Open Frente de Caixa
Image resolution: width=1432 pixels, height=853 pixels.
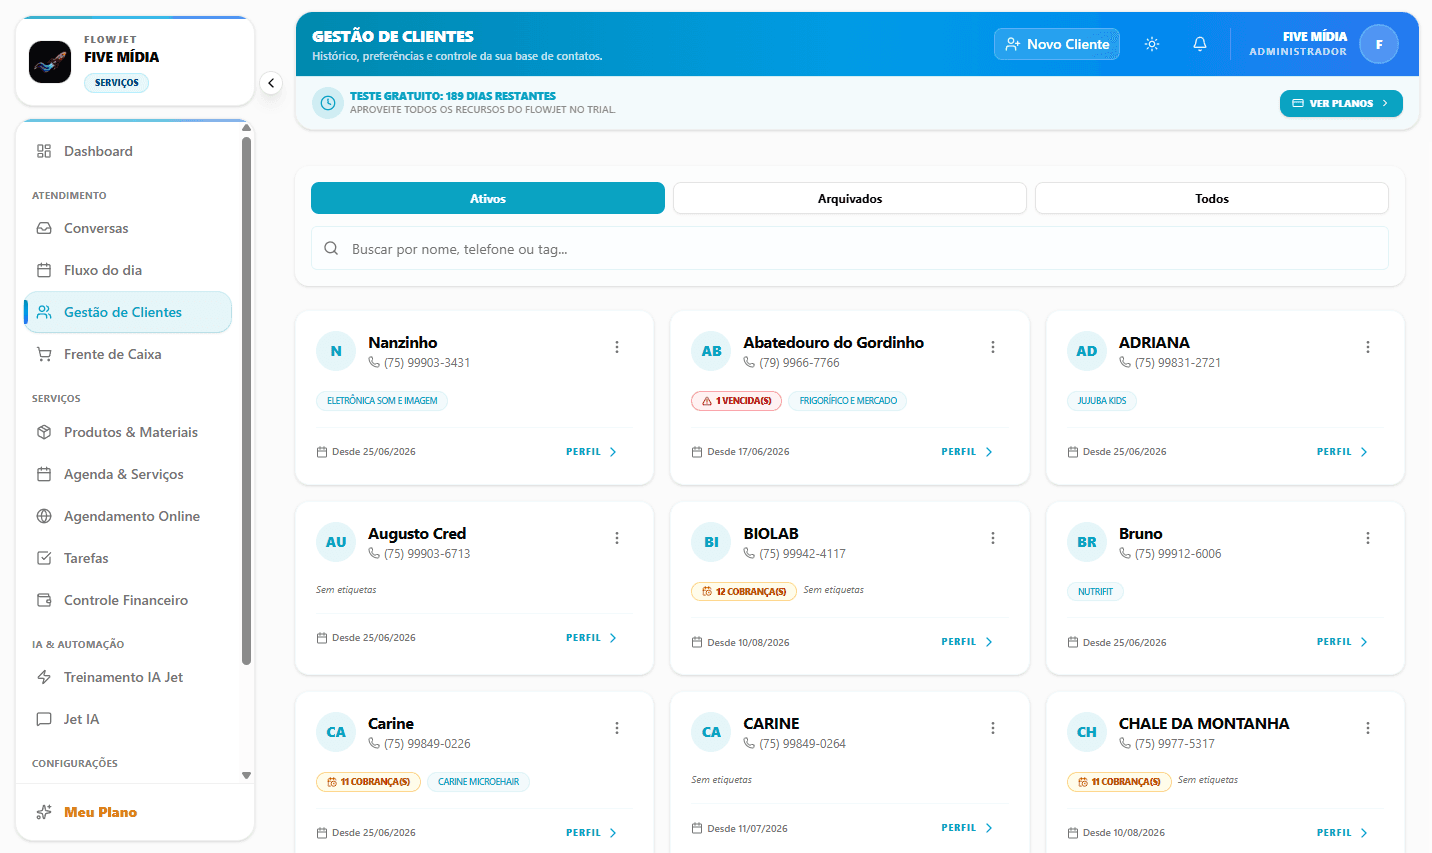click(128, 354)
